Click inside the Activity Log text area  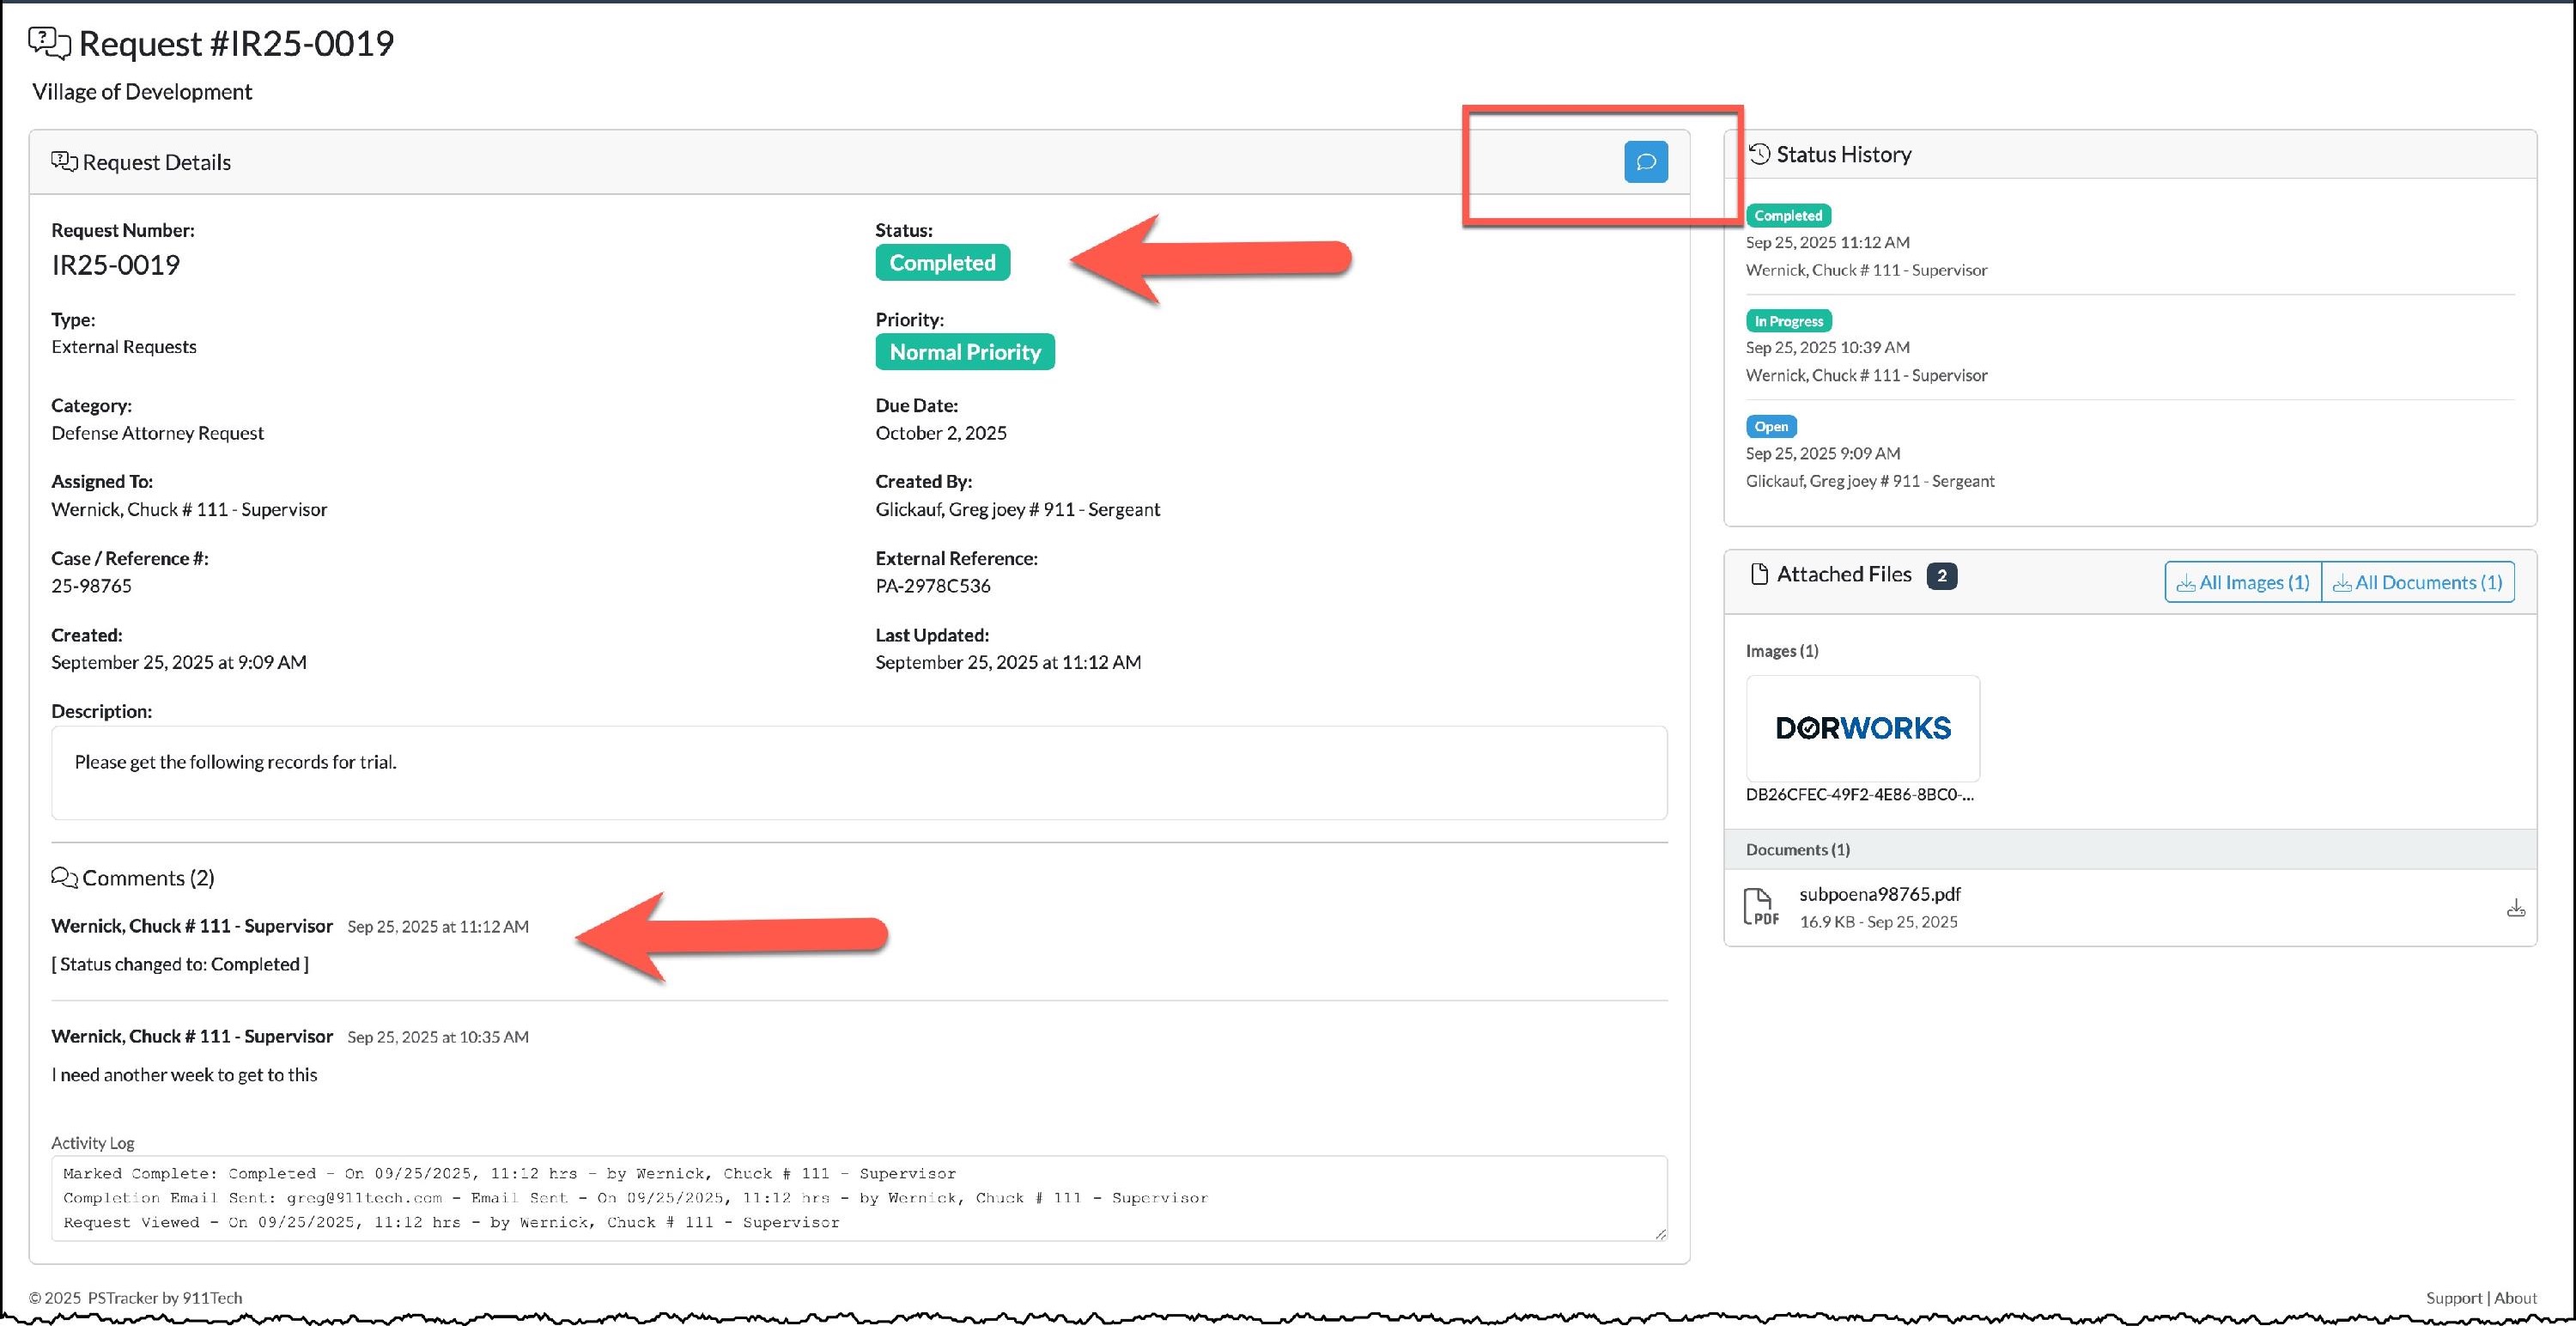pyautogui.click(x=858, y=1198)
